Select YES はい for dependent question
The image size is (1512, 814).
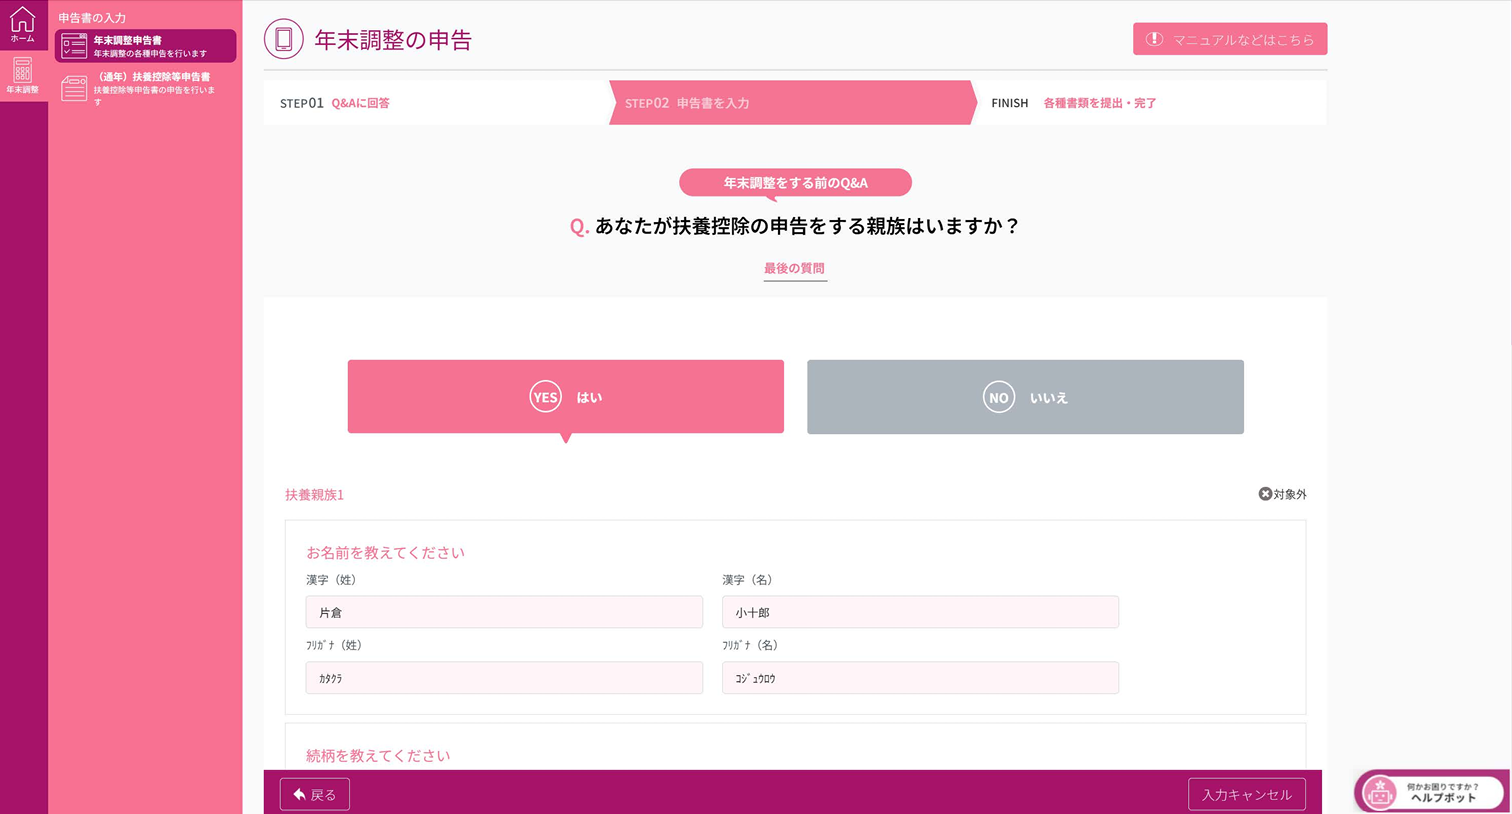click(565, 396)
